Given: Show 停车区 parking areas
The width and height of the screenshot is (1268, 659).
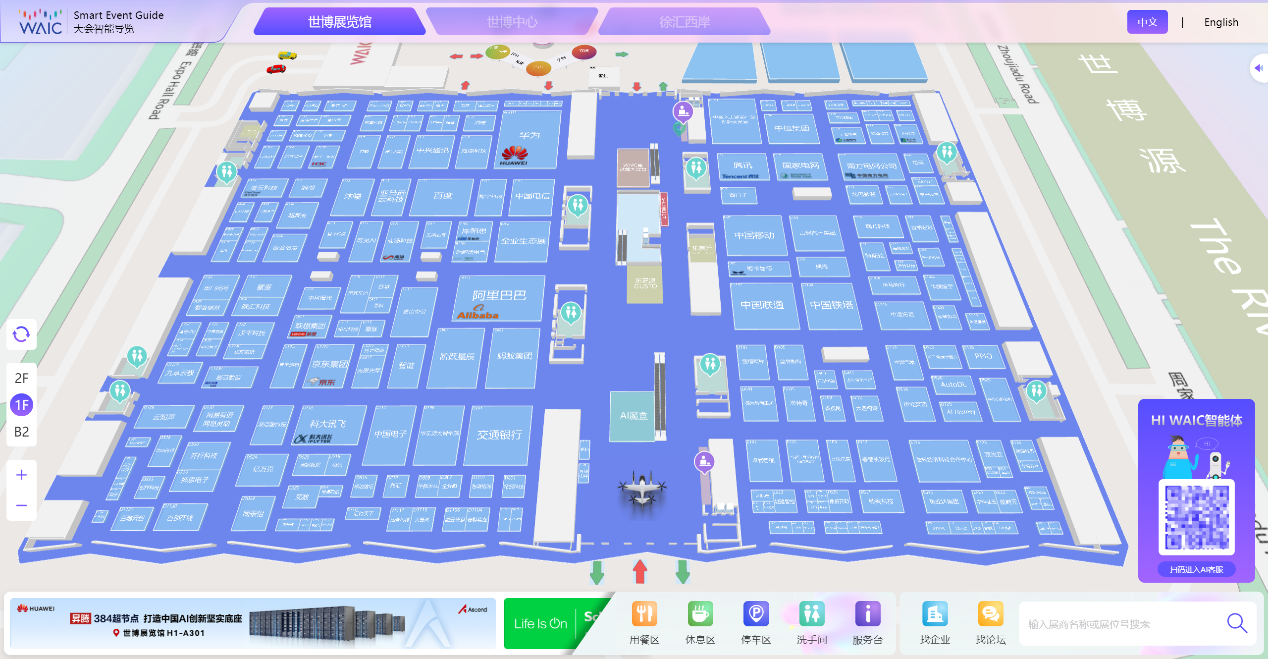Looking at the screenshot, I should (x=756, y=622).
